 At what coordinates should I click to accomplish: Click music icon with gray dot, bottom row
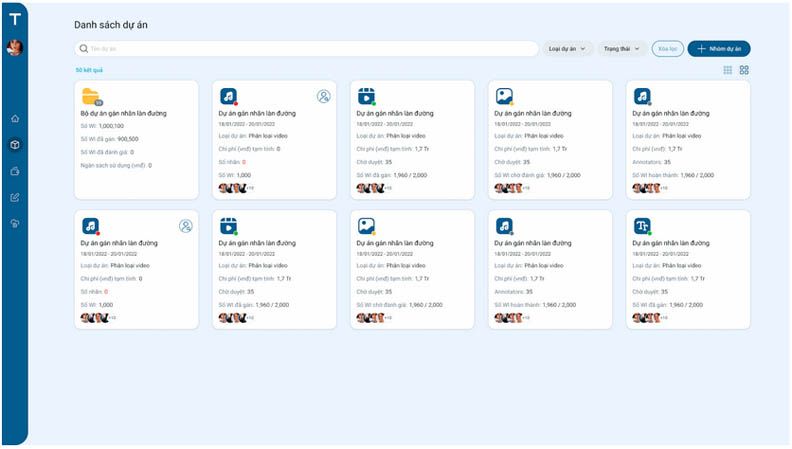[x=505, y=226]
